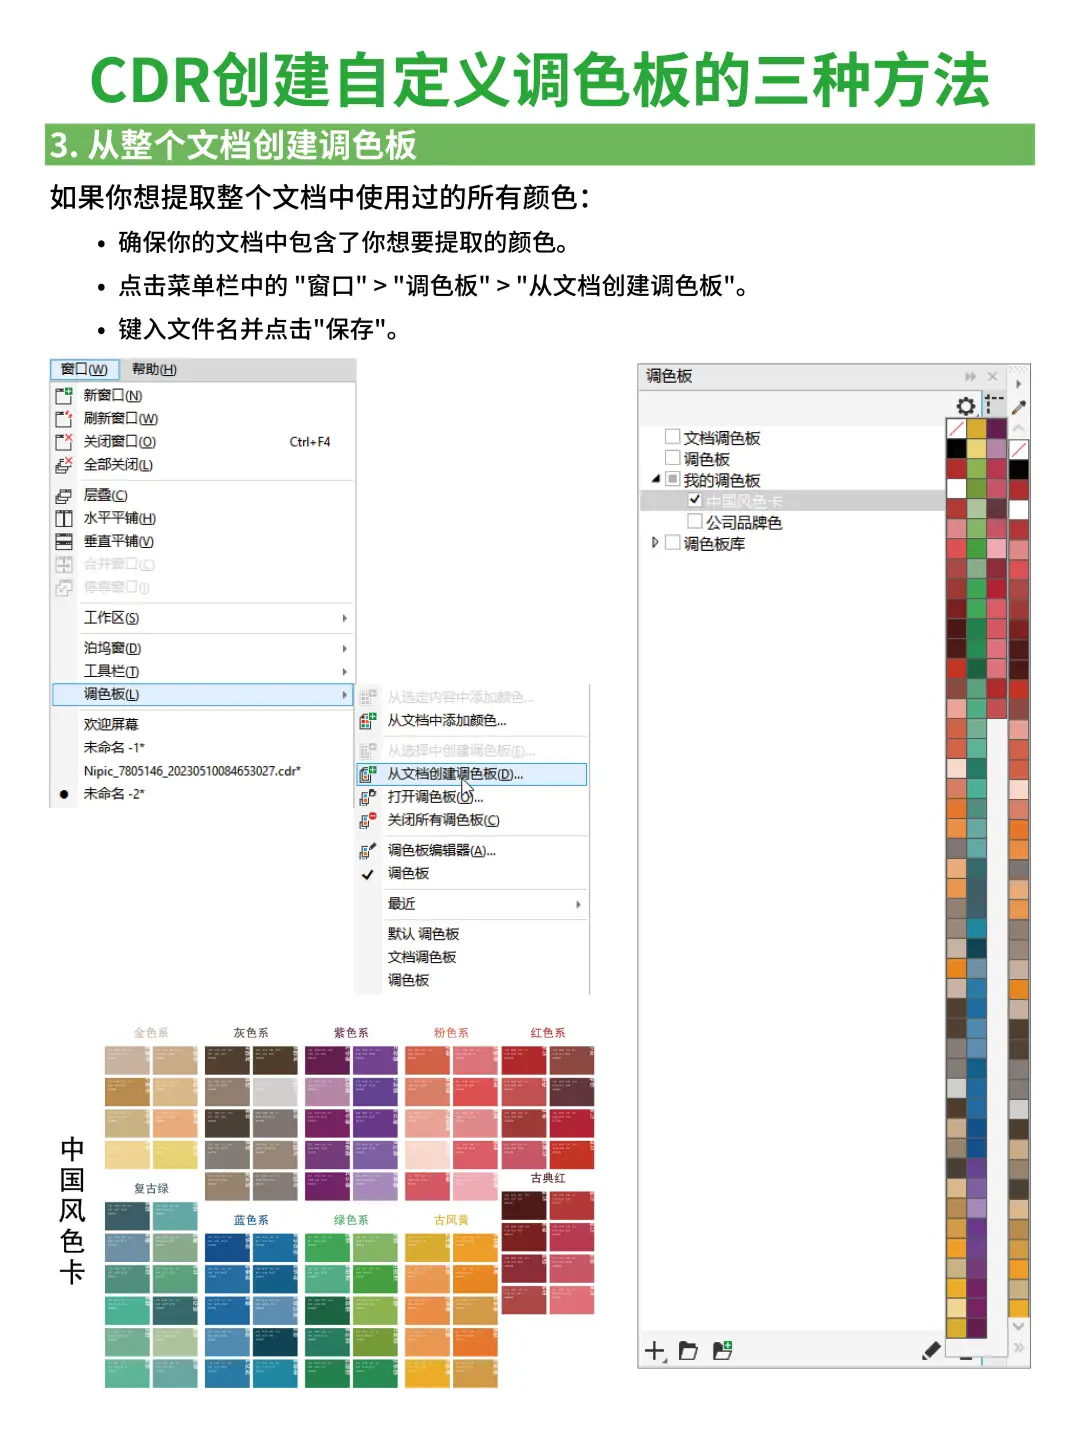Click the import palette folder-plus icon
Viewport: 1080px width, 1440px height.
pos(721,1350)
